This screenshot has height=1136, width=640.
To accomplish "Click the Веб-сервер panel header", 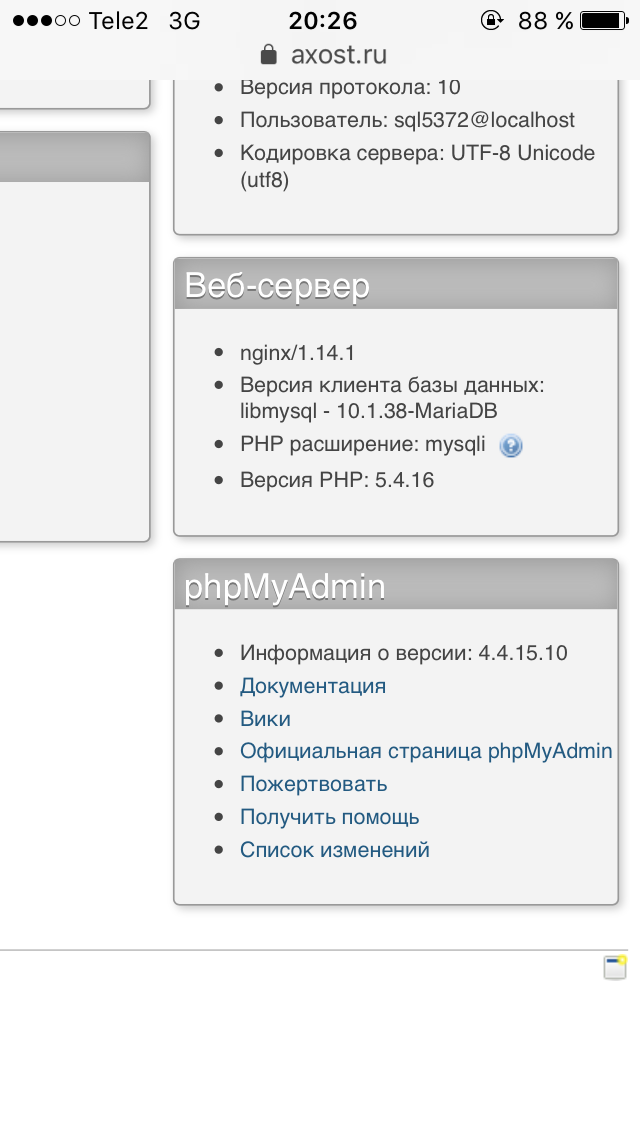I will pyautogui.click(x=396, y=286).
